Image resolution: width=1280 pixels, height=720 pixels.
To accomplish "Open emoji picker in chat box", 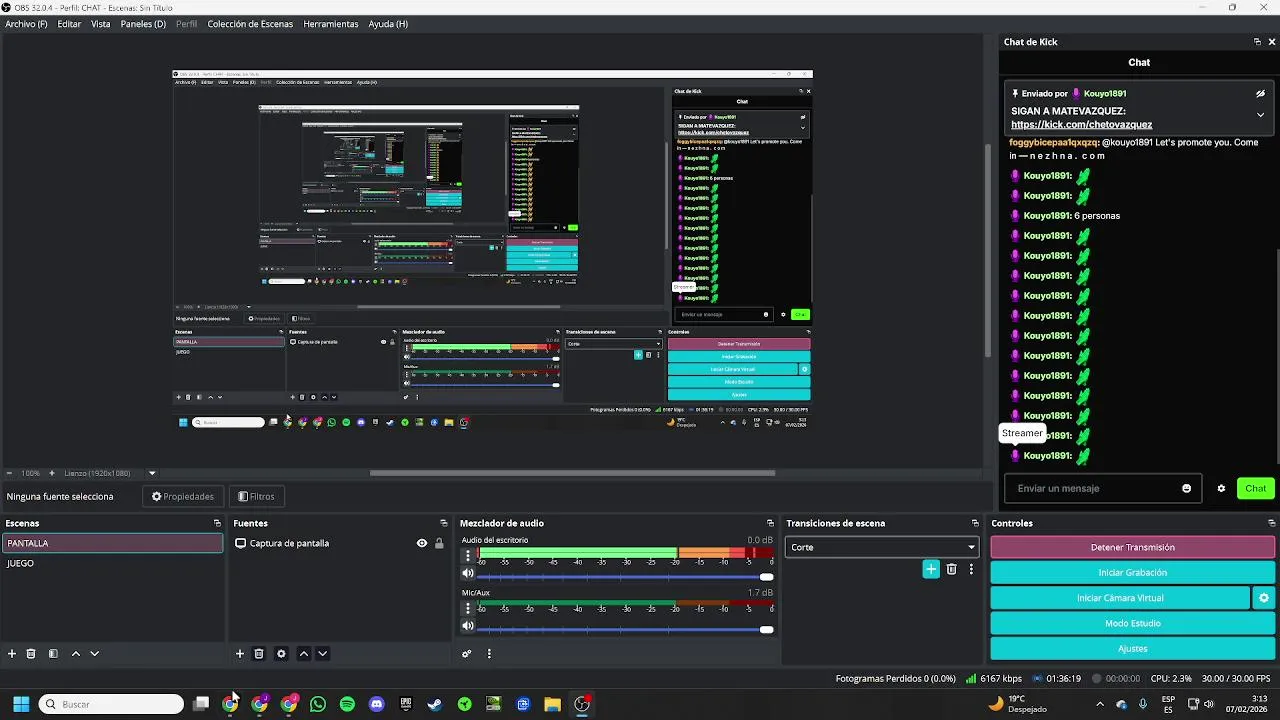I will [x=1187, y=489].
